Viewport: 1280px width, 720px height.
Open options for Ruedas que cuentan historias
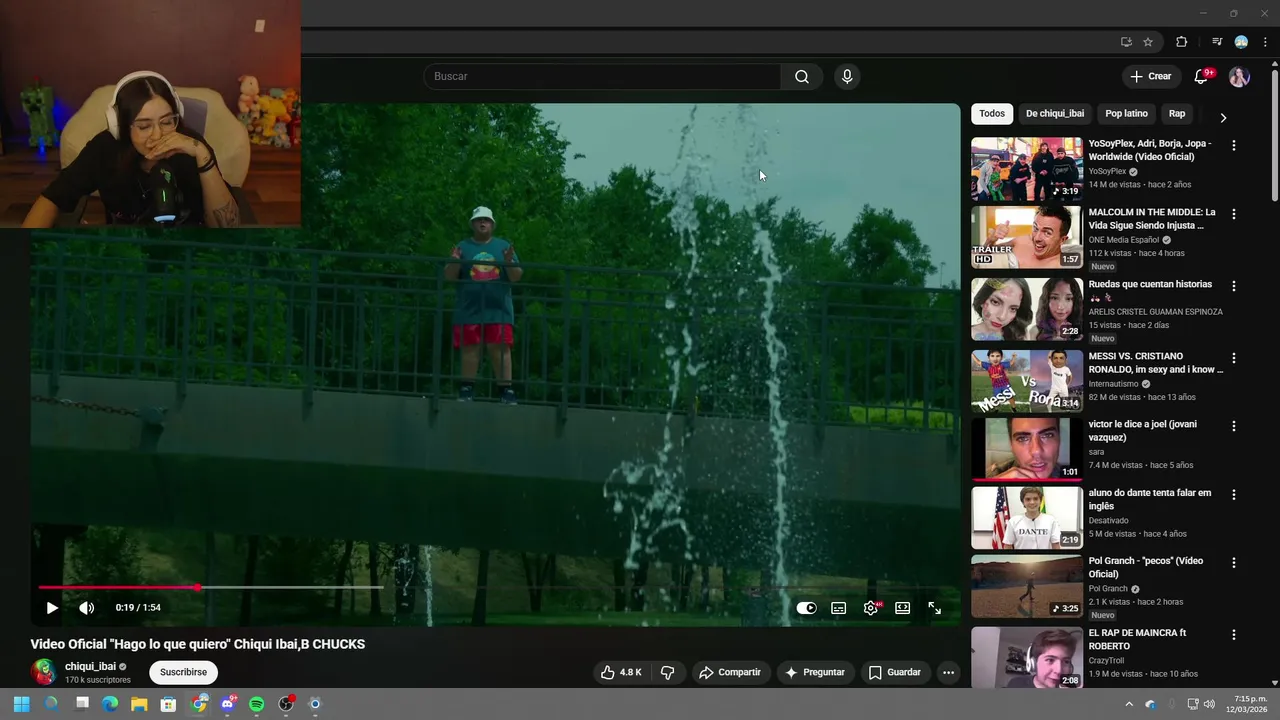1233,286
